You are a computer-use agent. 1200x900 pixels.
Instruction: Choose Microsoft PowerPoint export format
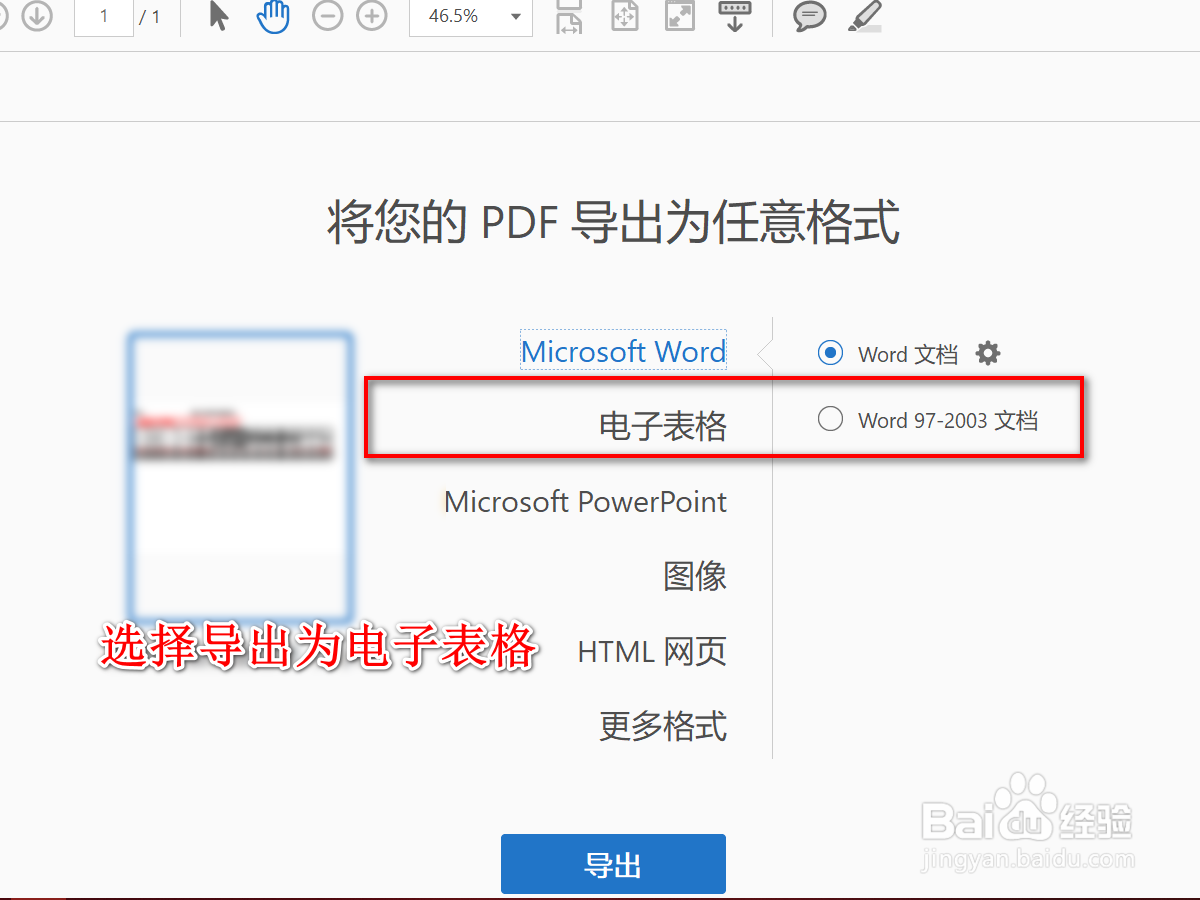585,501
